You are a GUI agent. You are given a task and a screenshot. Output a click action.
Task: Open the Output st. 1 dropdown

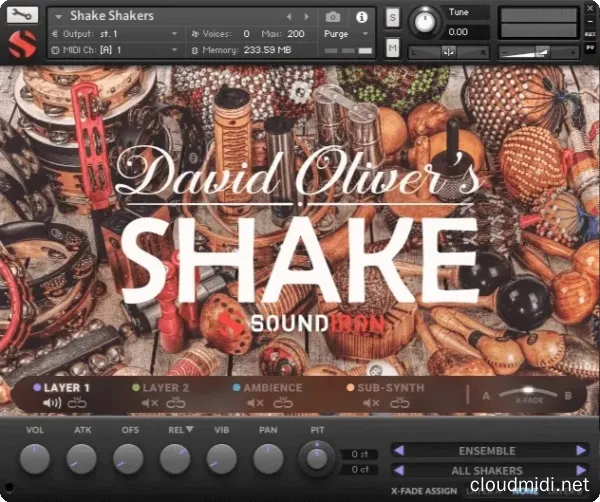(x=115, y=33)
